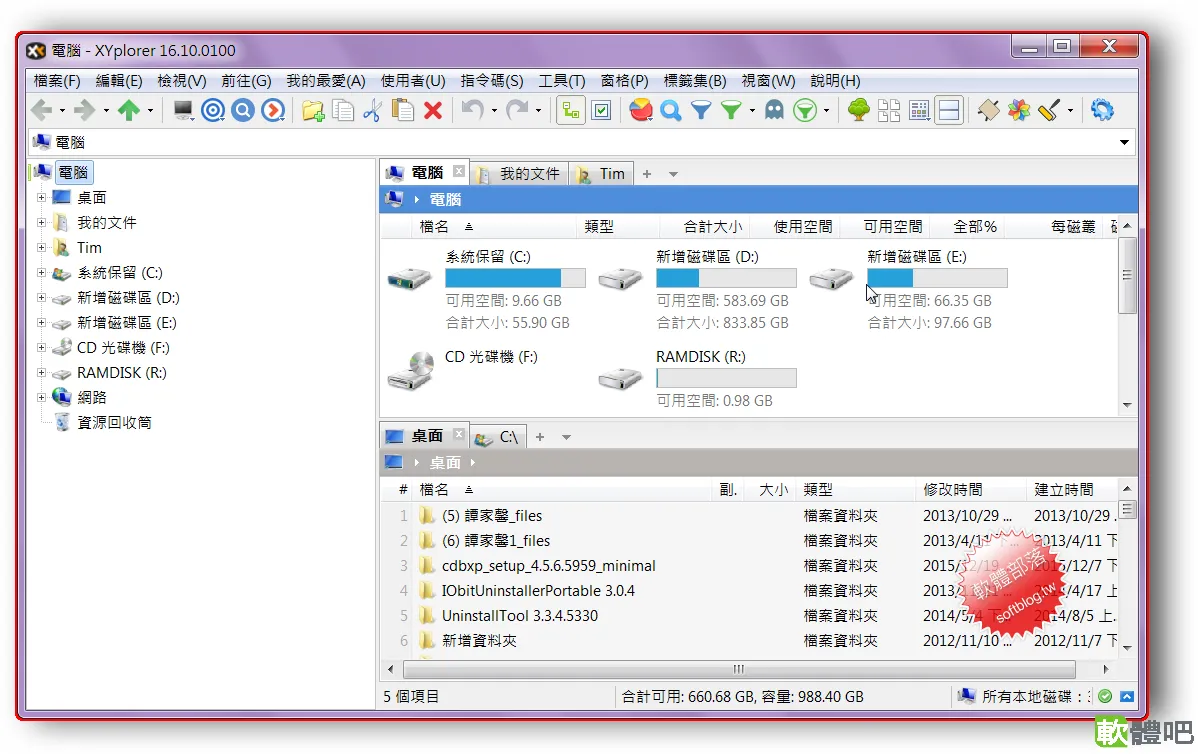This screenshot has height=754, width=1198.
Task: Open the tab list dropdown of lower pane
Action: 566,437
